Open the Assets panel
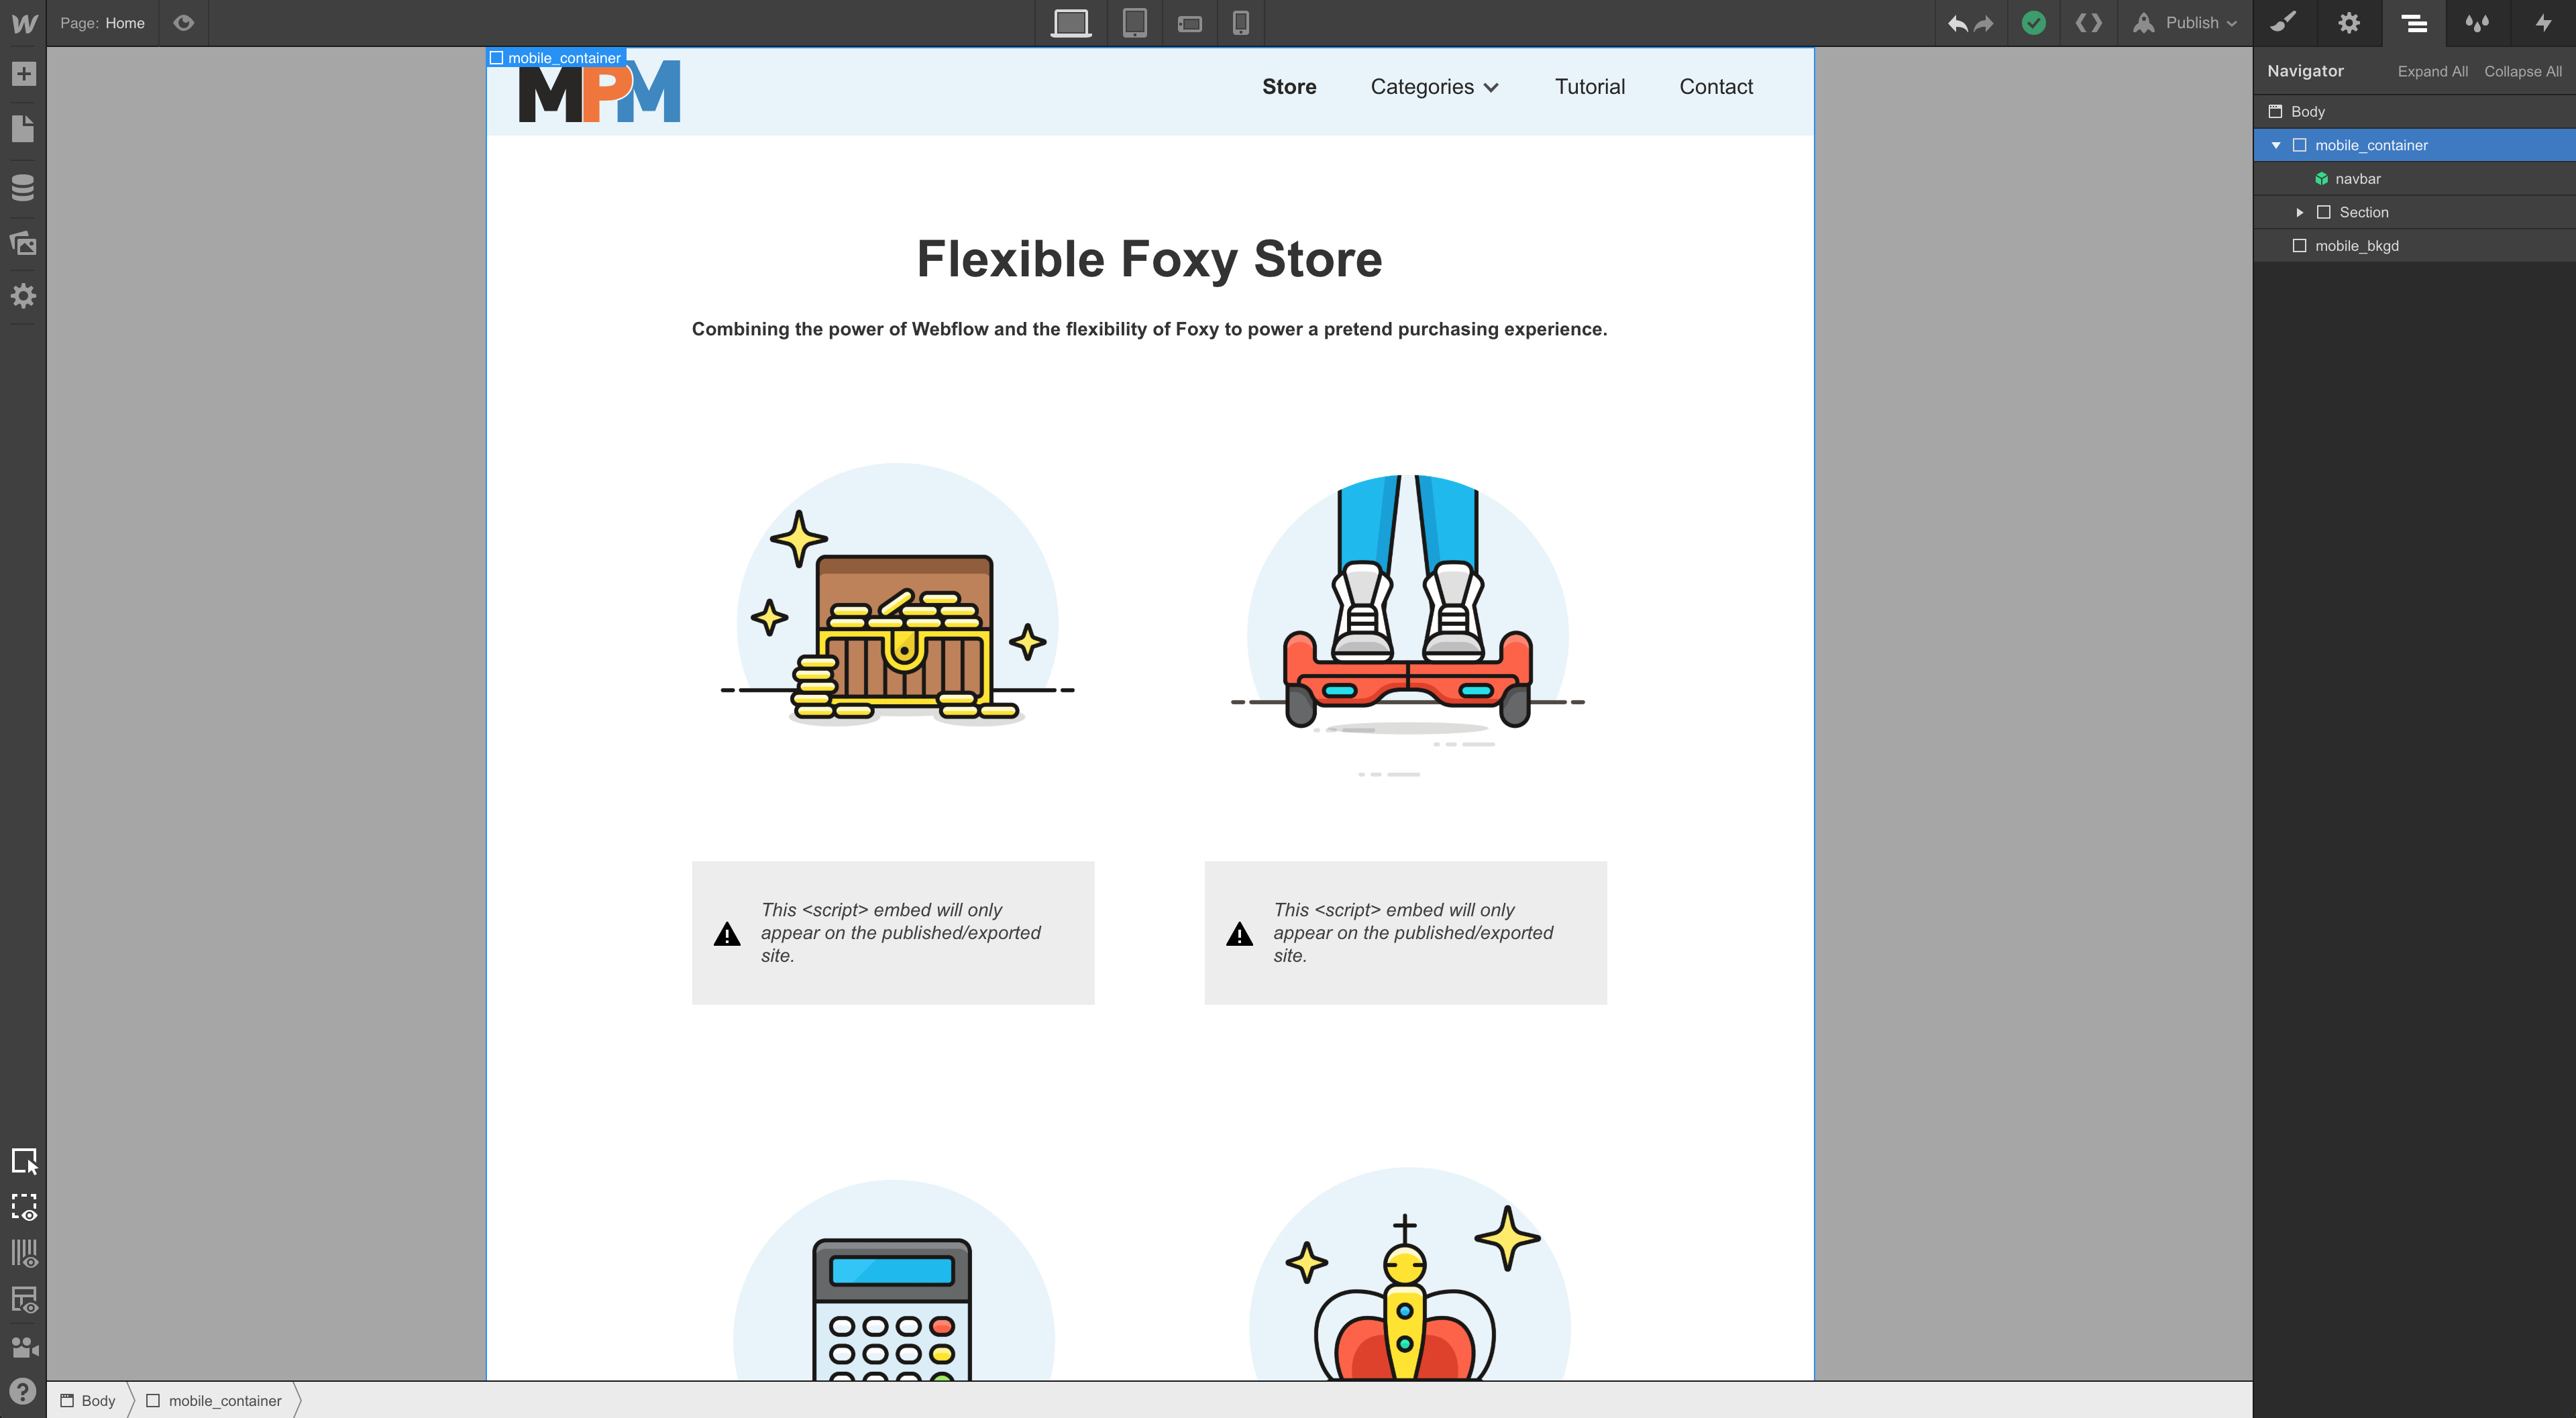2576x1418 pixels. coord(23,242)
